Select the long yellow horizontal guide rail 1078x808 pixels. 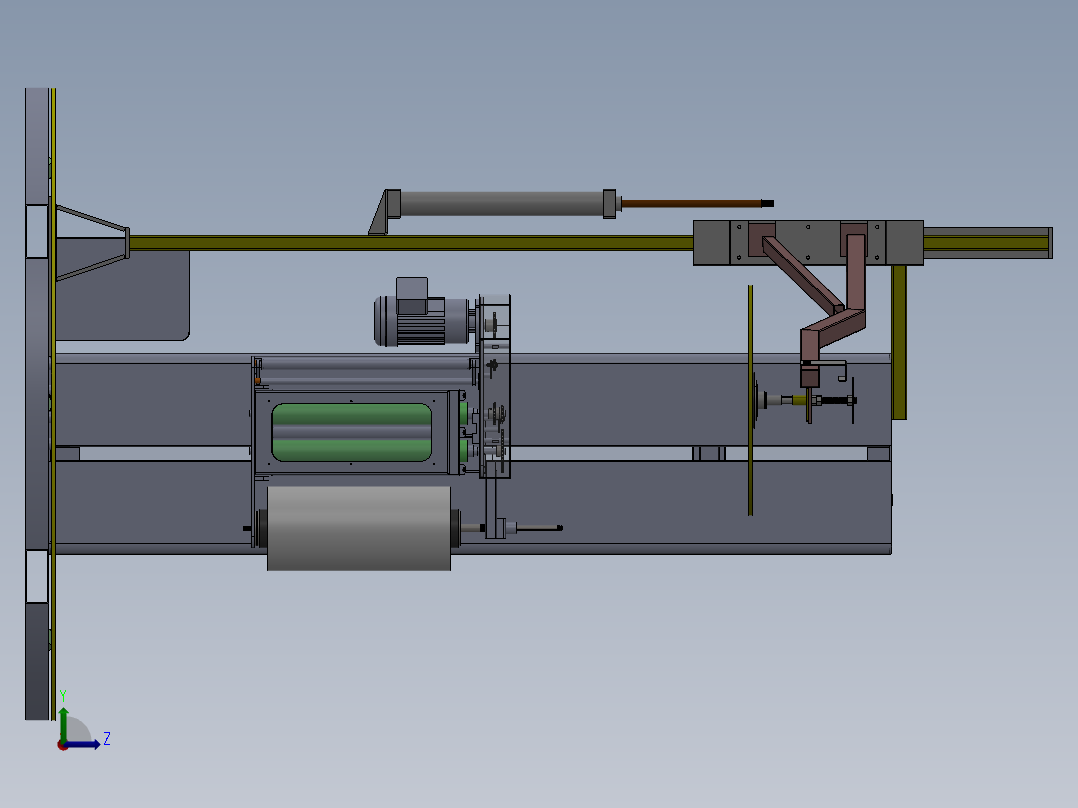pos(411,243)
